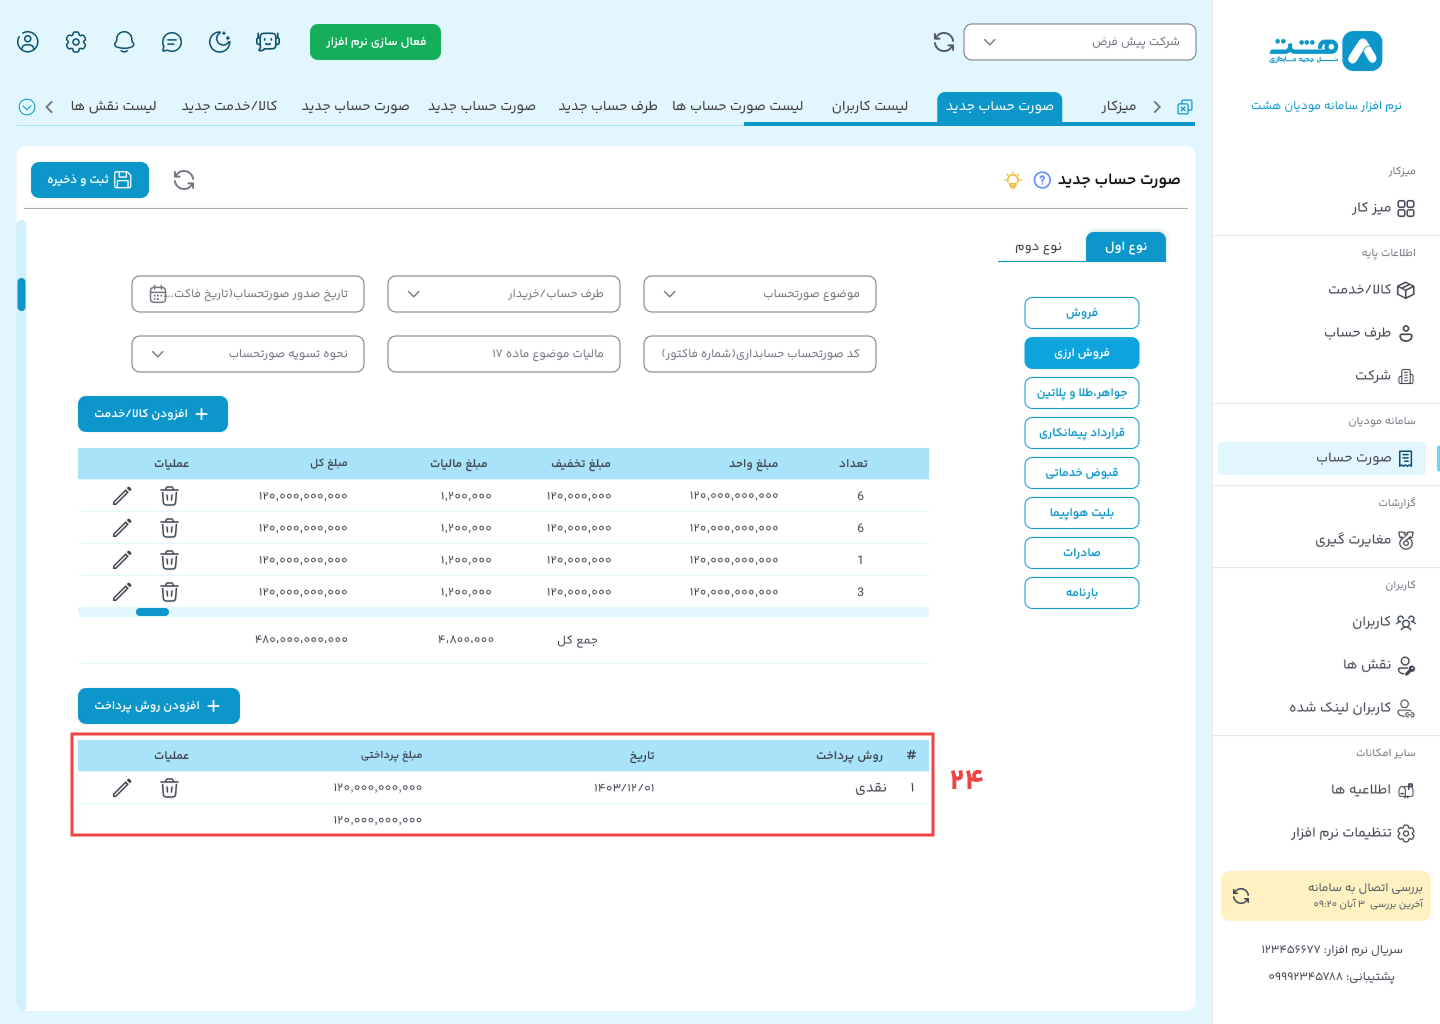This screenshot has height=1024, width=1440.
Task: Open the invoice settlement method dropdown
Action: [248, 354]
